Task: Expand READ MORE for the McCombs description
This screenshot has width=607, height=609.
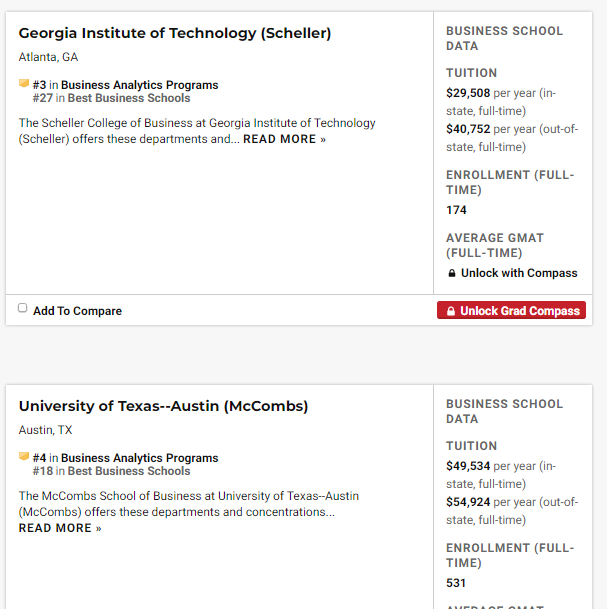Action: coord(60,528)
